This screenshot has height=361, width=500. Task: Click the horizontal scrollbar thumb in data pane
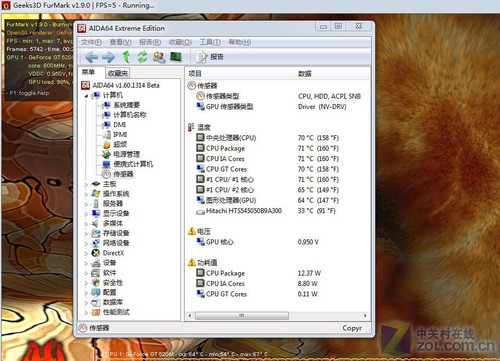click(242, 315)
